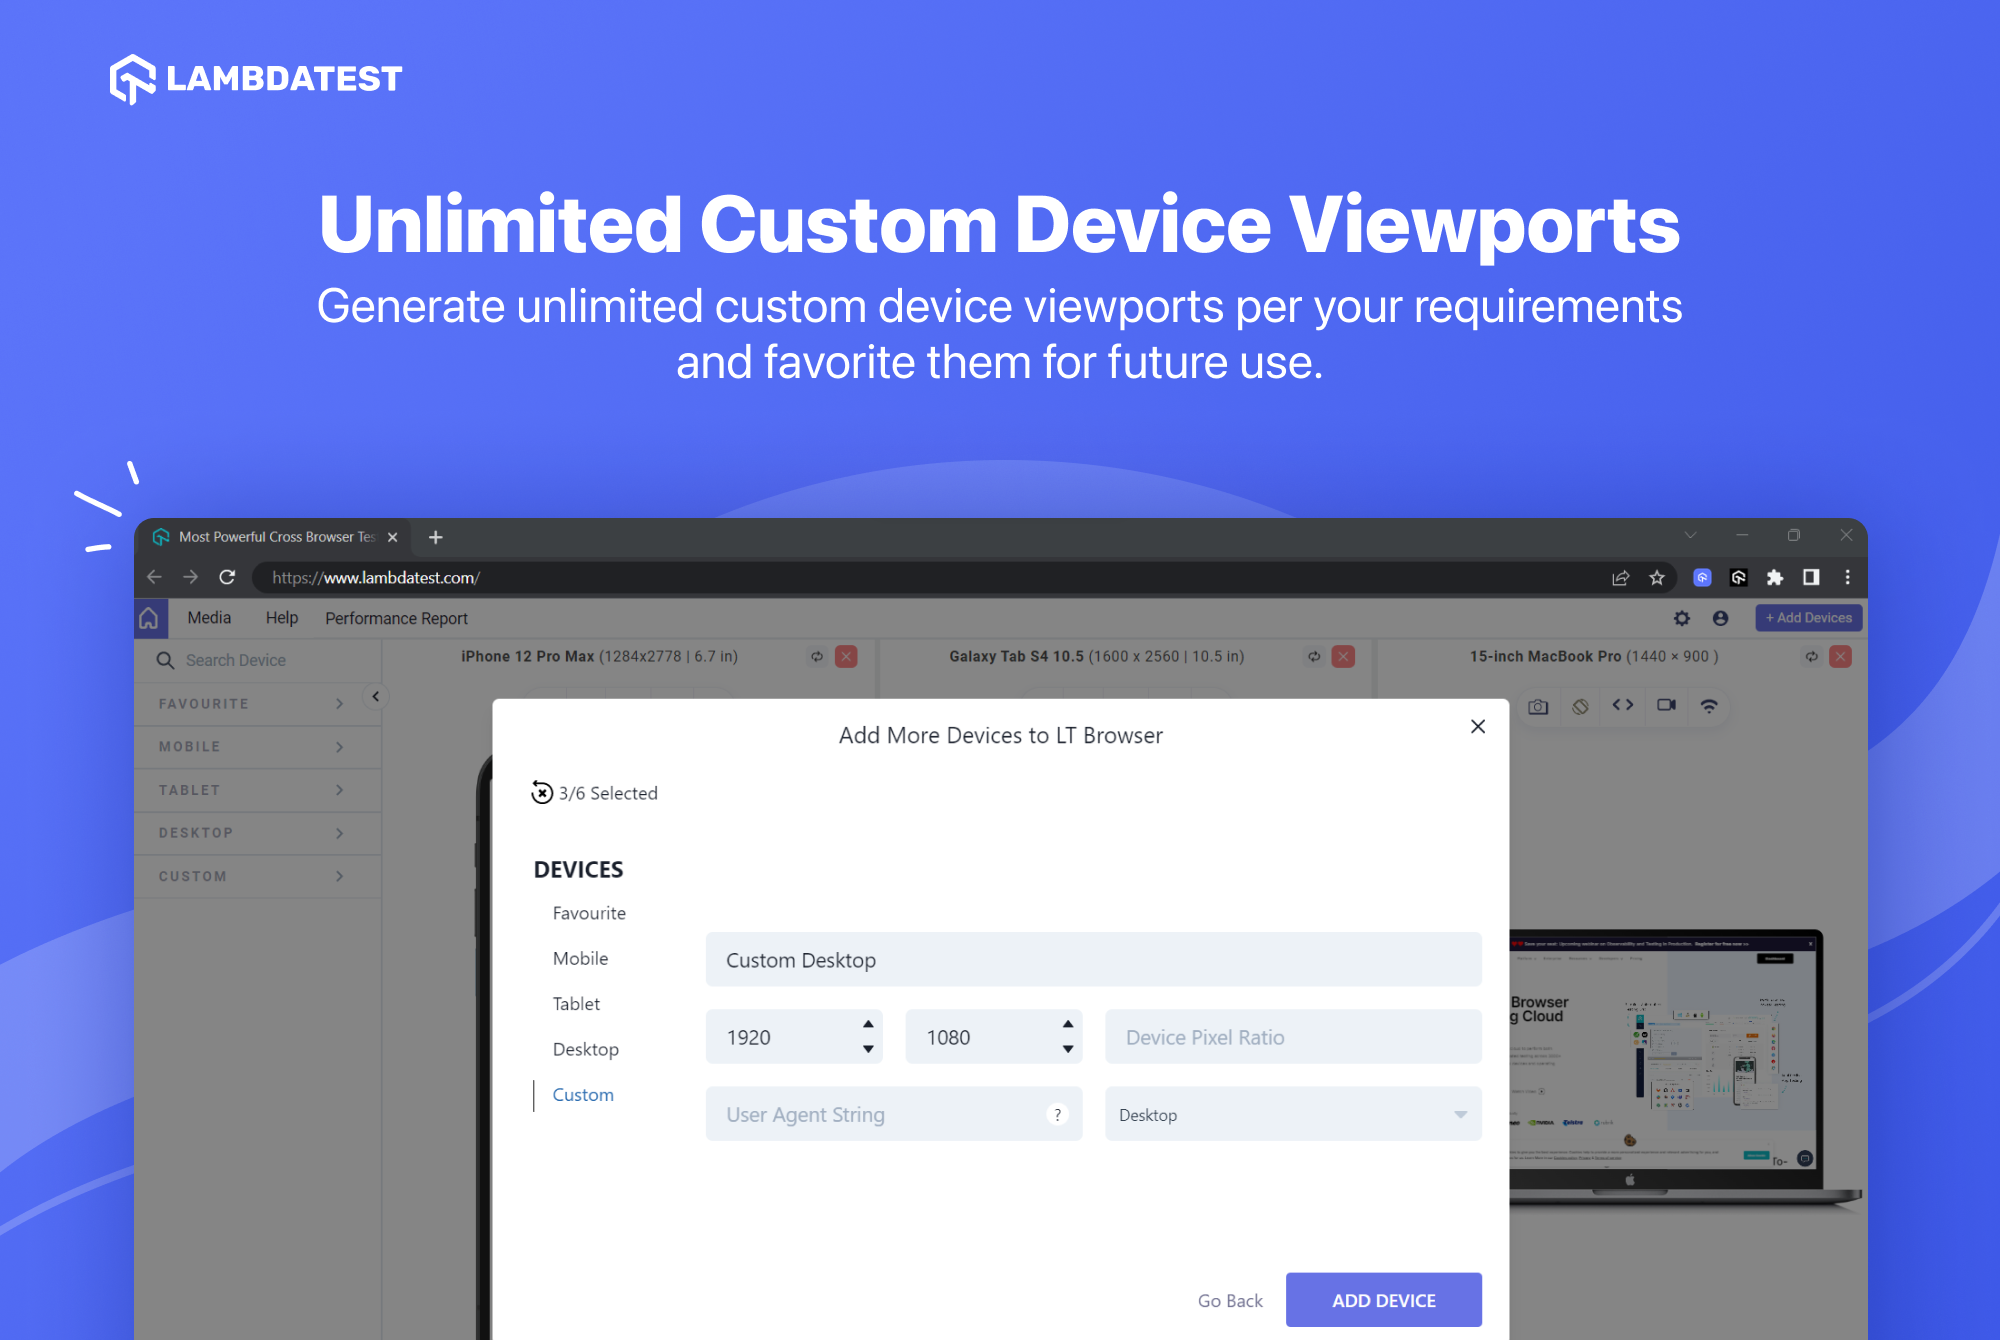Click the LT Browser home icon

click(x=149, y=618)
